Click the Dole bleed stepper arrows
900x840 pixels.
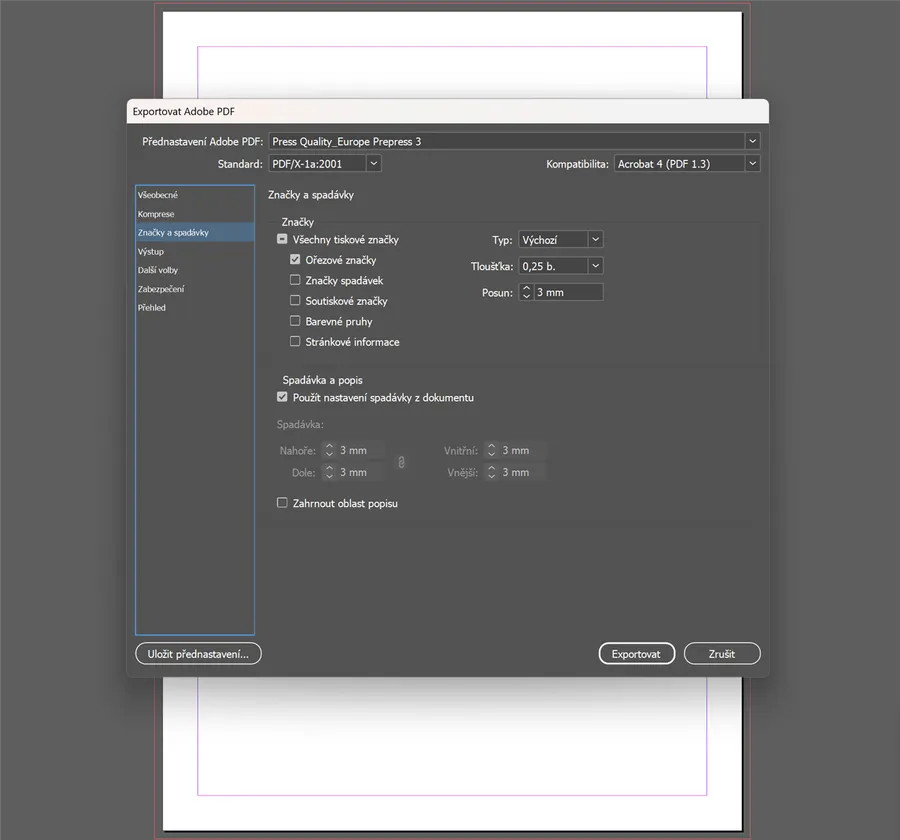[329, 472]
